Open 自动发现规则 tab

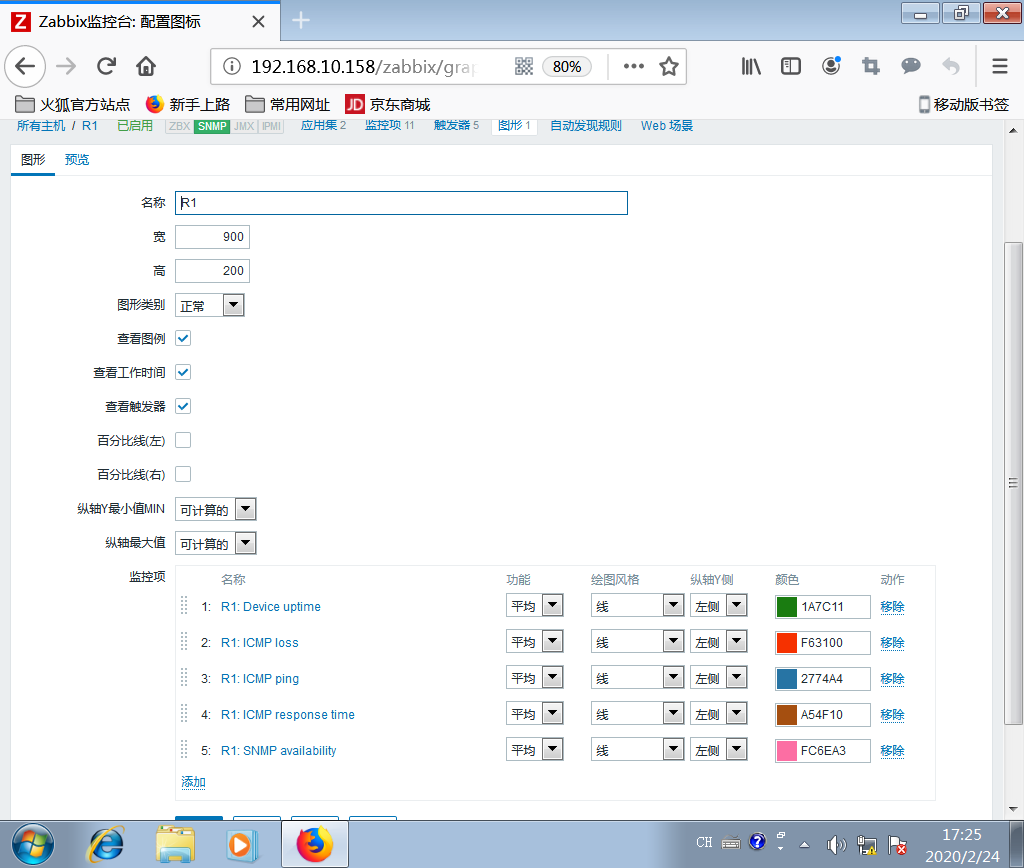[x=586, y=125]
